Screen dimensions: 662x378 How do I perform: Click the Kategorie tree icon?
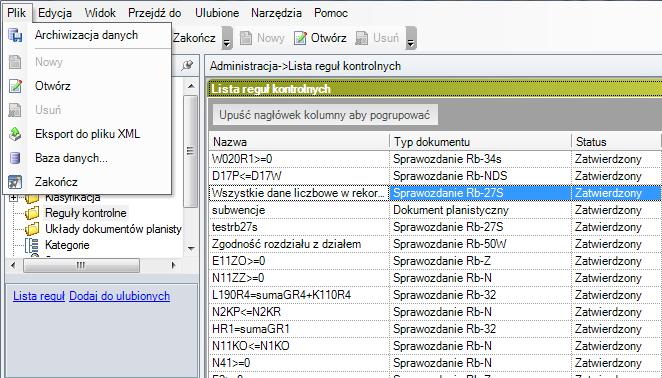32,245
